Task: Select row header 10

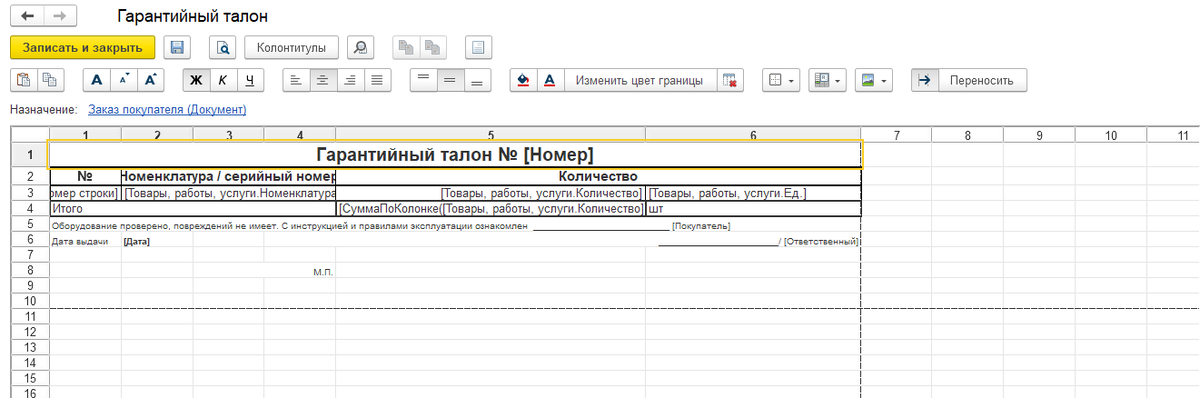Action: pos(29,301)
